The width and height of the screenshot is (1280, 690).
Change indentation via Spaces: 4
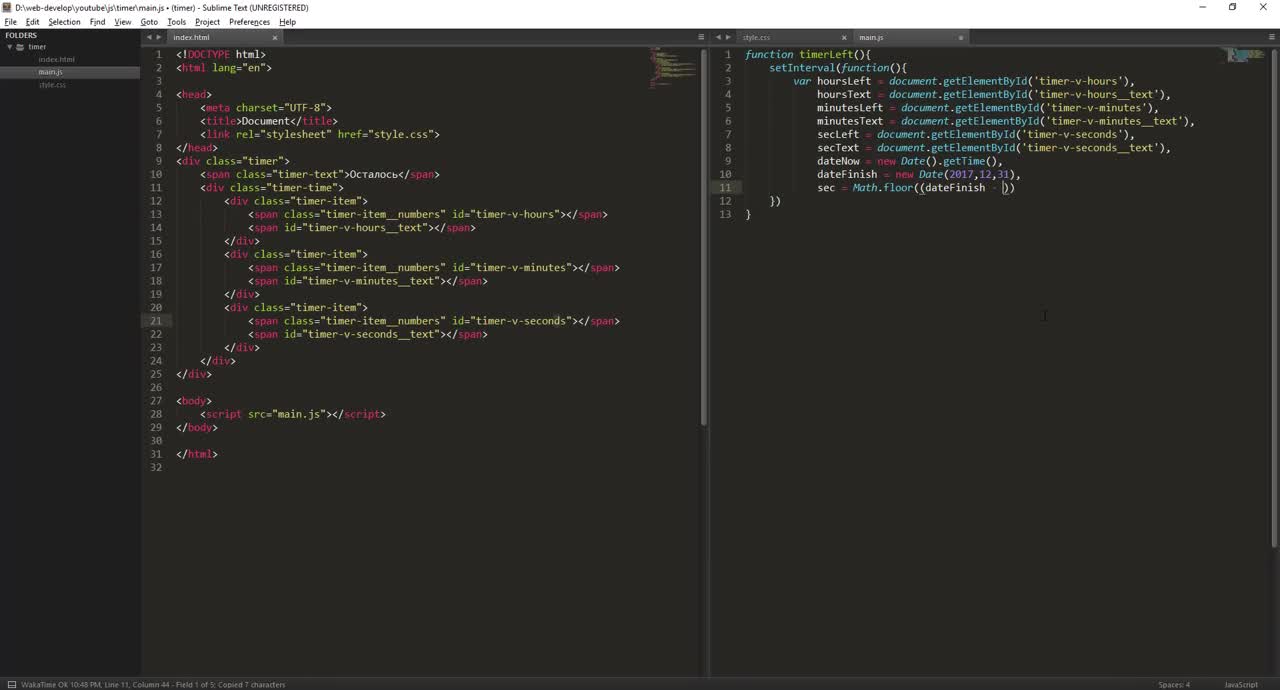[1174, 684]
